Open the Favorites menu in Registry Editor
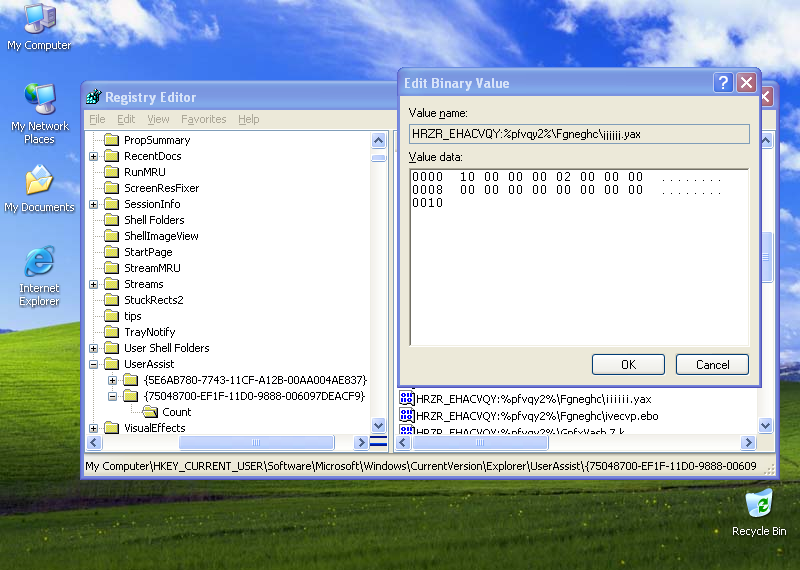The image size is (800, 570). [204, 119]
